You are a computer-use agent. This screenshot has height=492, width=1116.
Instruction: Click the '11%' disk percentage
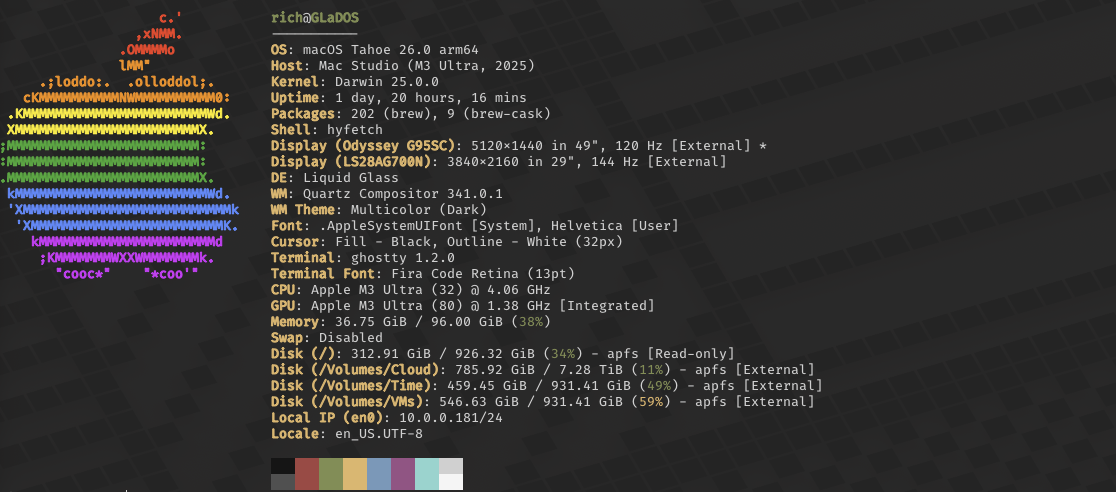(x=651, y=370)
